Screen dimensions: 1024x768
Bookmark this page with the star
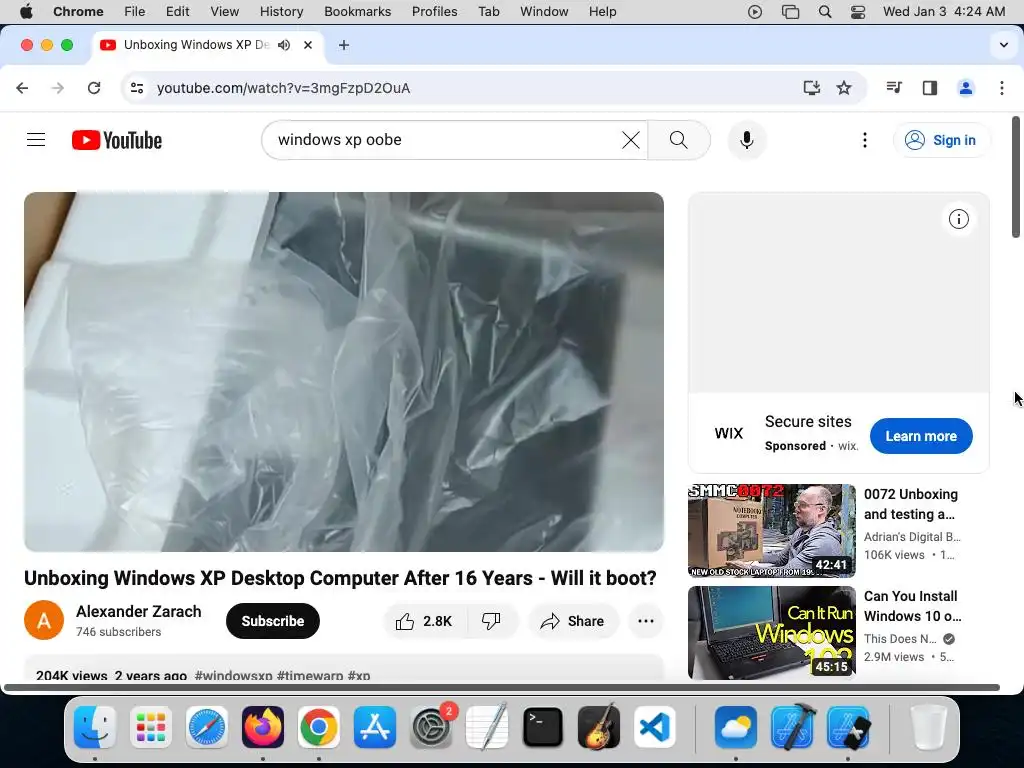pyautogui.click(x=844, y=88)
